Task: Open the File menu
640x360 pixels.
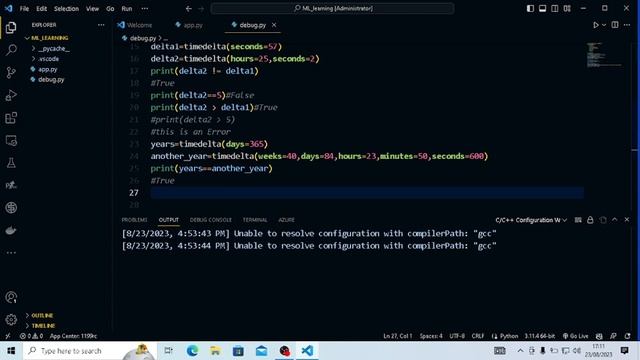Action: 24,9
